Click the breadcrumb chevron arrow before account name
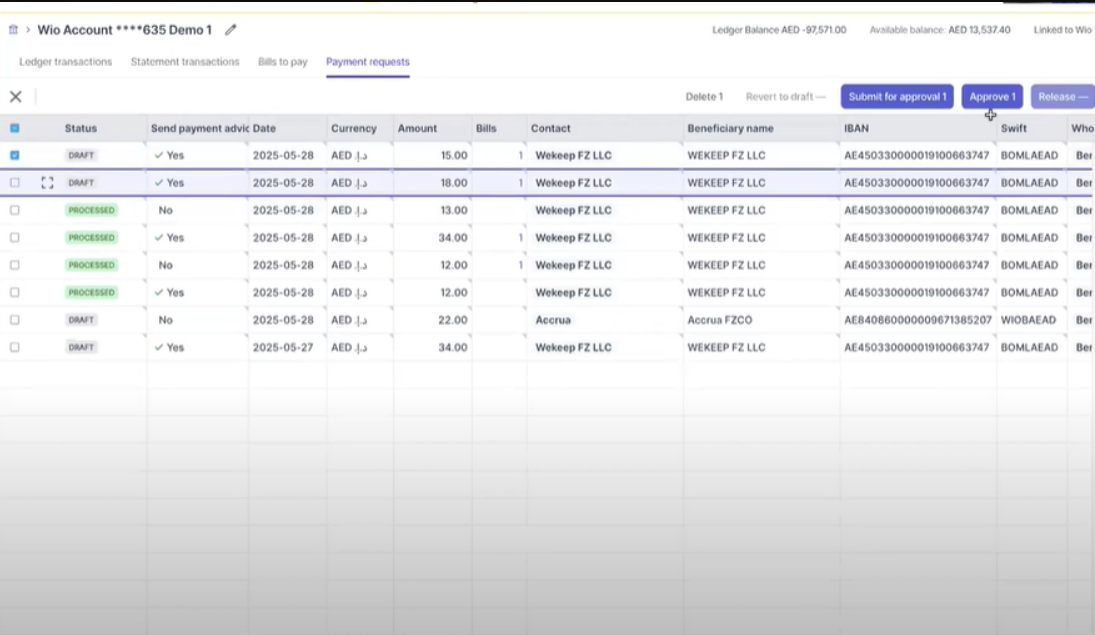The width and height of the screenshot is (1095, 635). click(x=28, y=29)
